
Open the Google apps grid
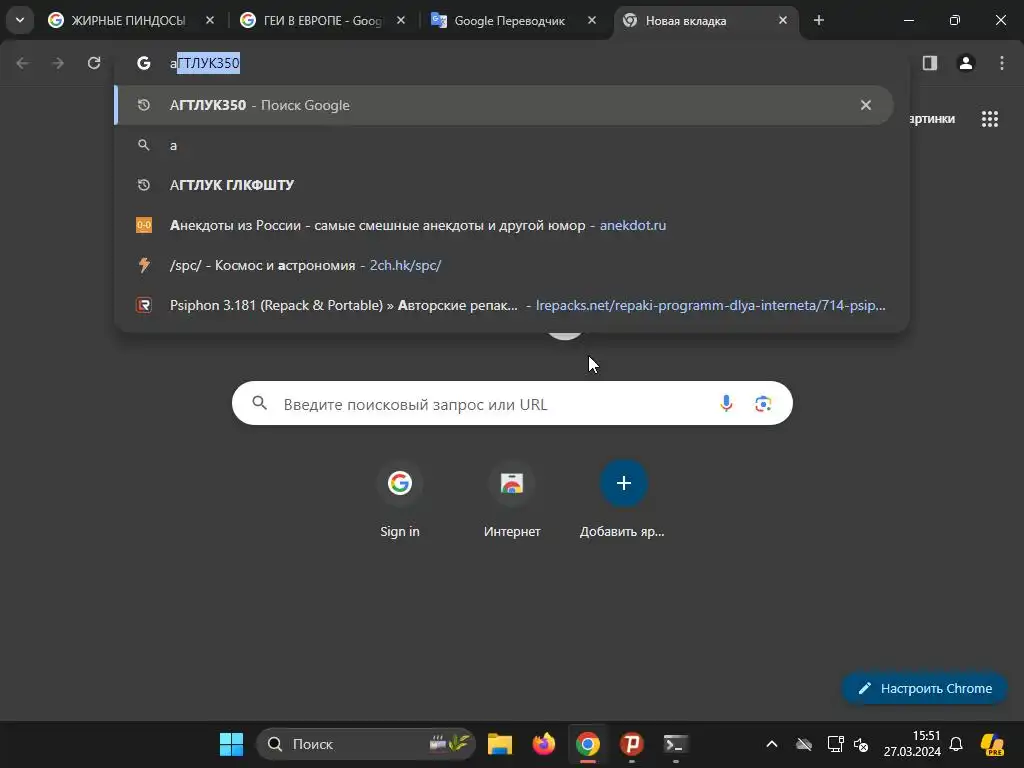990,119
